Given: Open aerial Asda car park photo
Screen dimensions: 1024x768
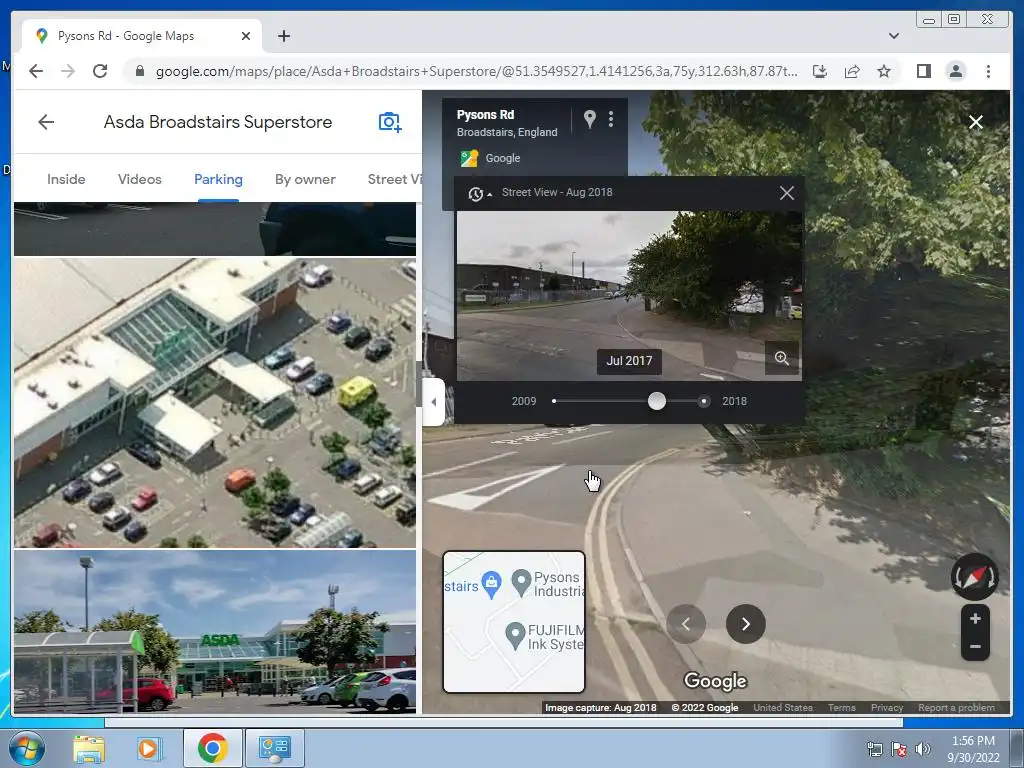Looking at the screenshot, I should [215, 402].
